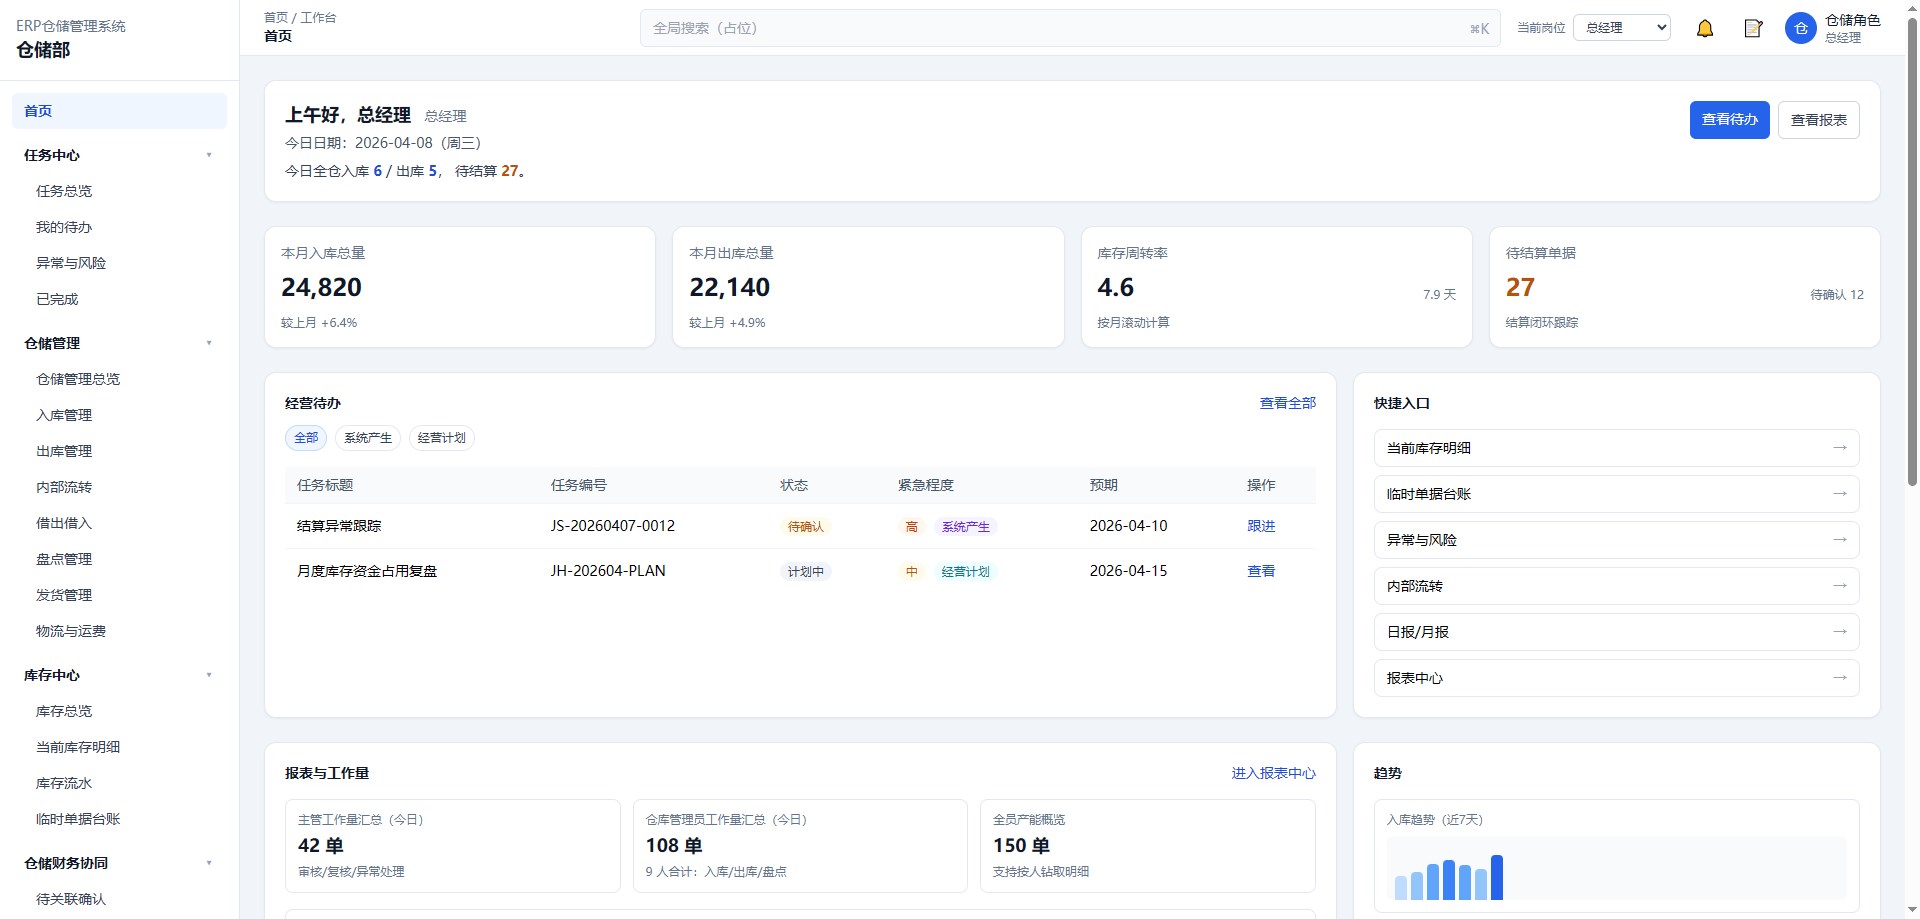Select the 系统产生 filter tab
The image size is (1920, 919).
pyautogui.click(x=368, y=438)
